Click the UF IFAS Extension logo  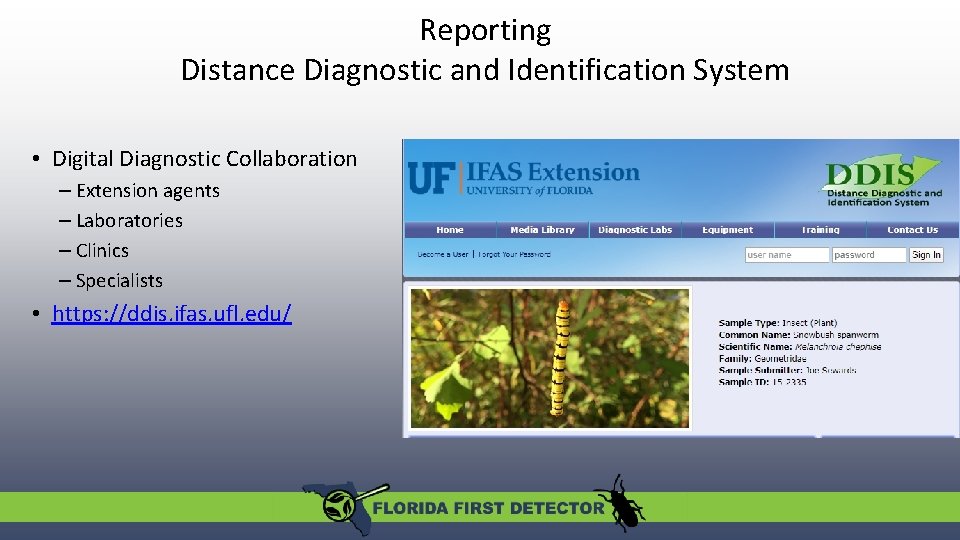pos(523,178)
